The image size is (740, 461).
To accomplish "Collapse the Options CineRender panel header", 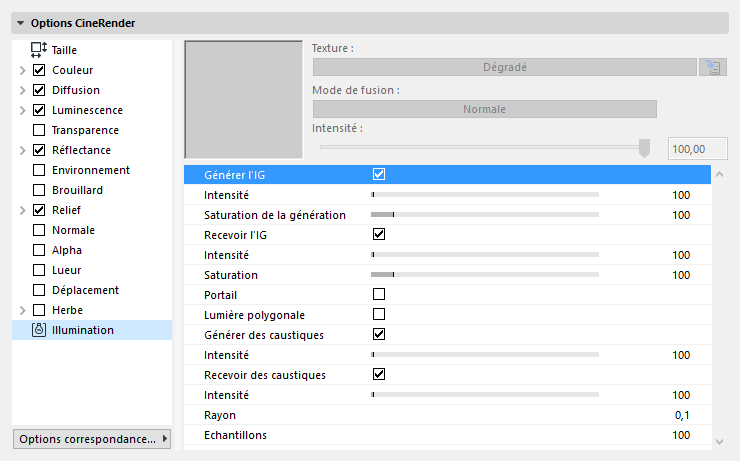I will pyautogui.click(x=20, y=23).
